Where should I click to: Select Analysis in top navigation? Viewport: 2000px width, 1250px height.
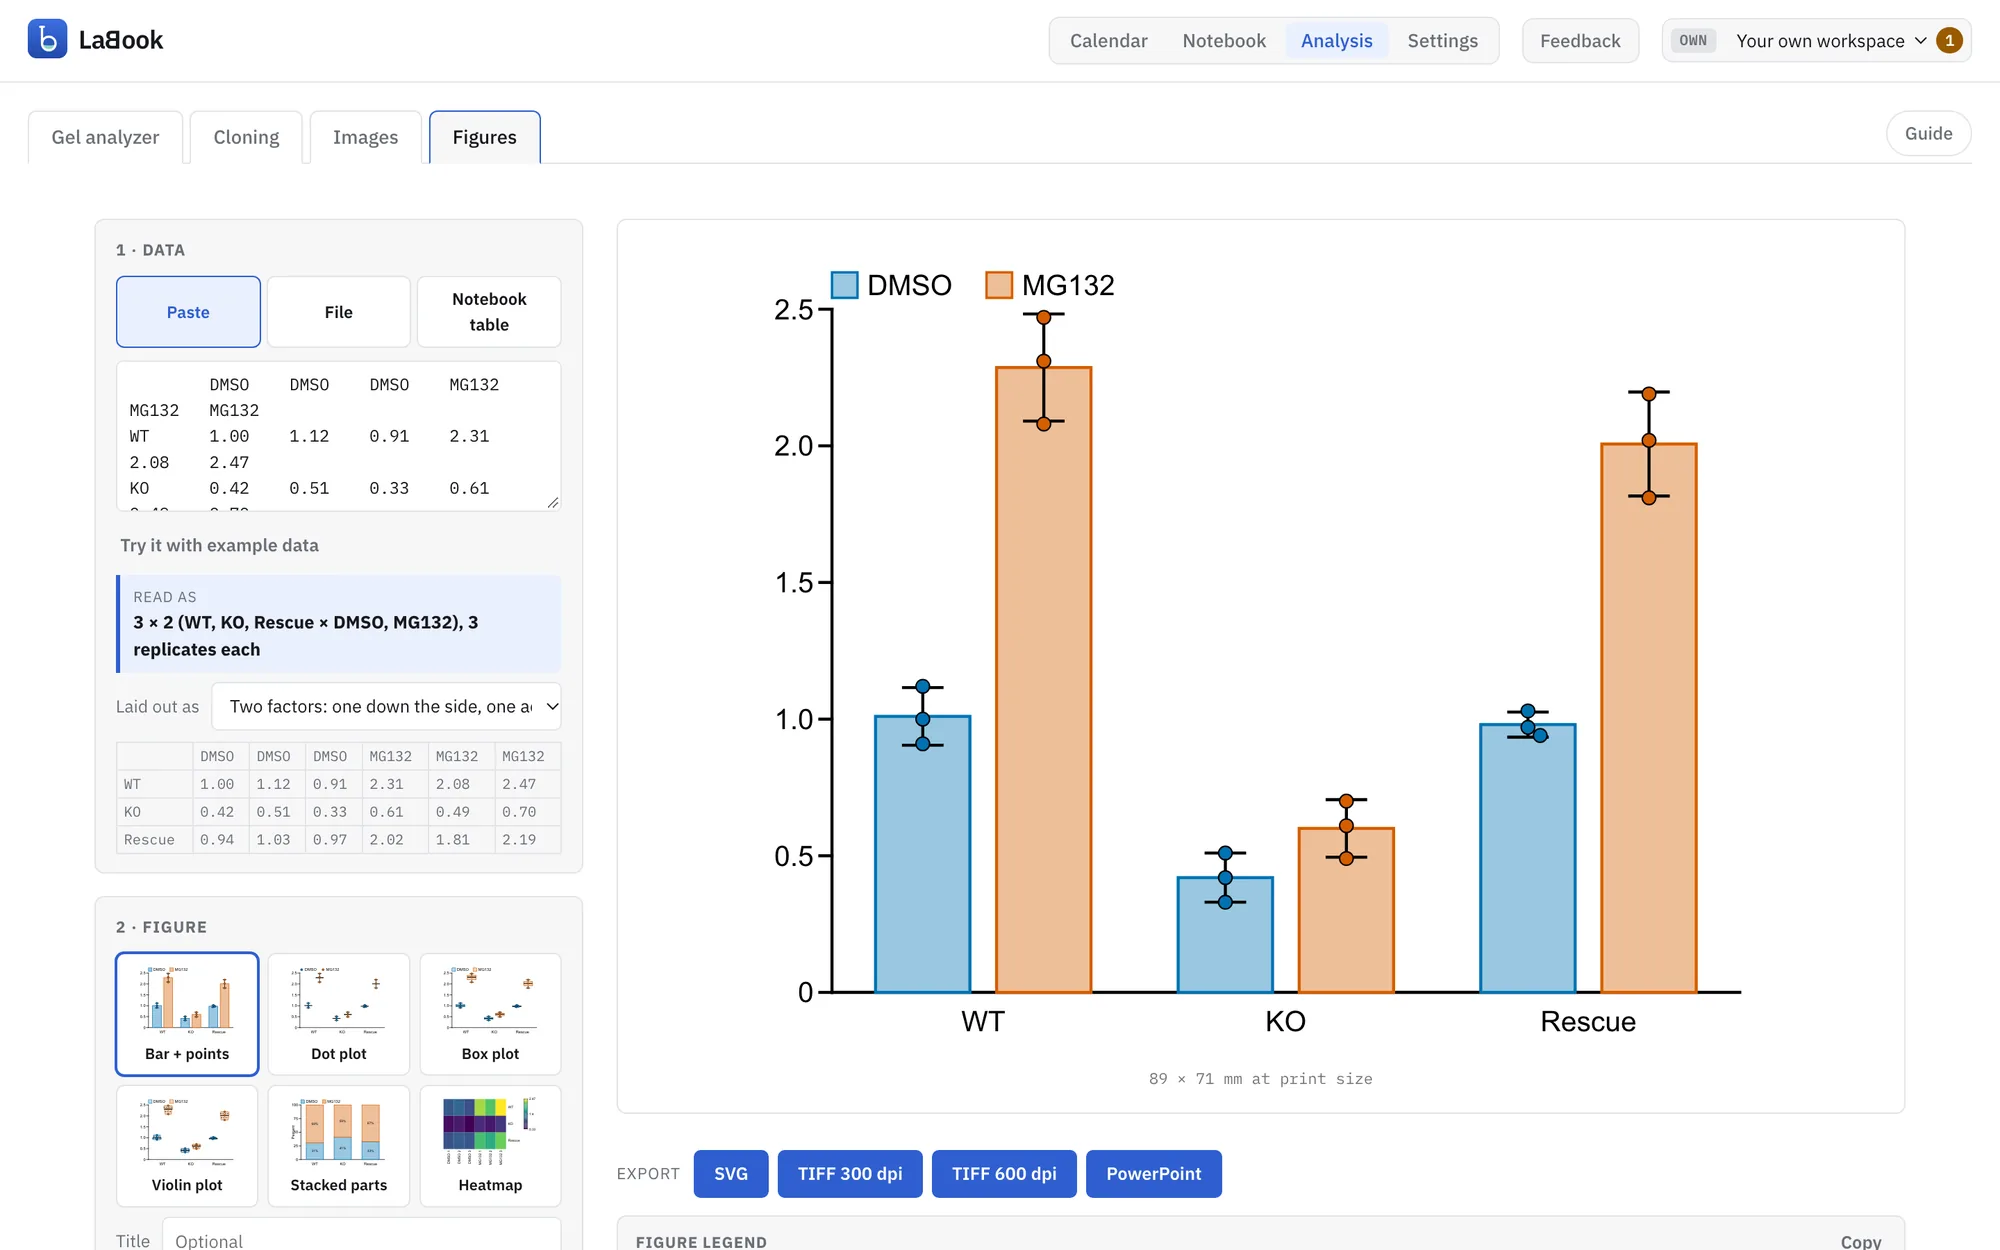coord(1336,41)
